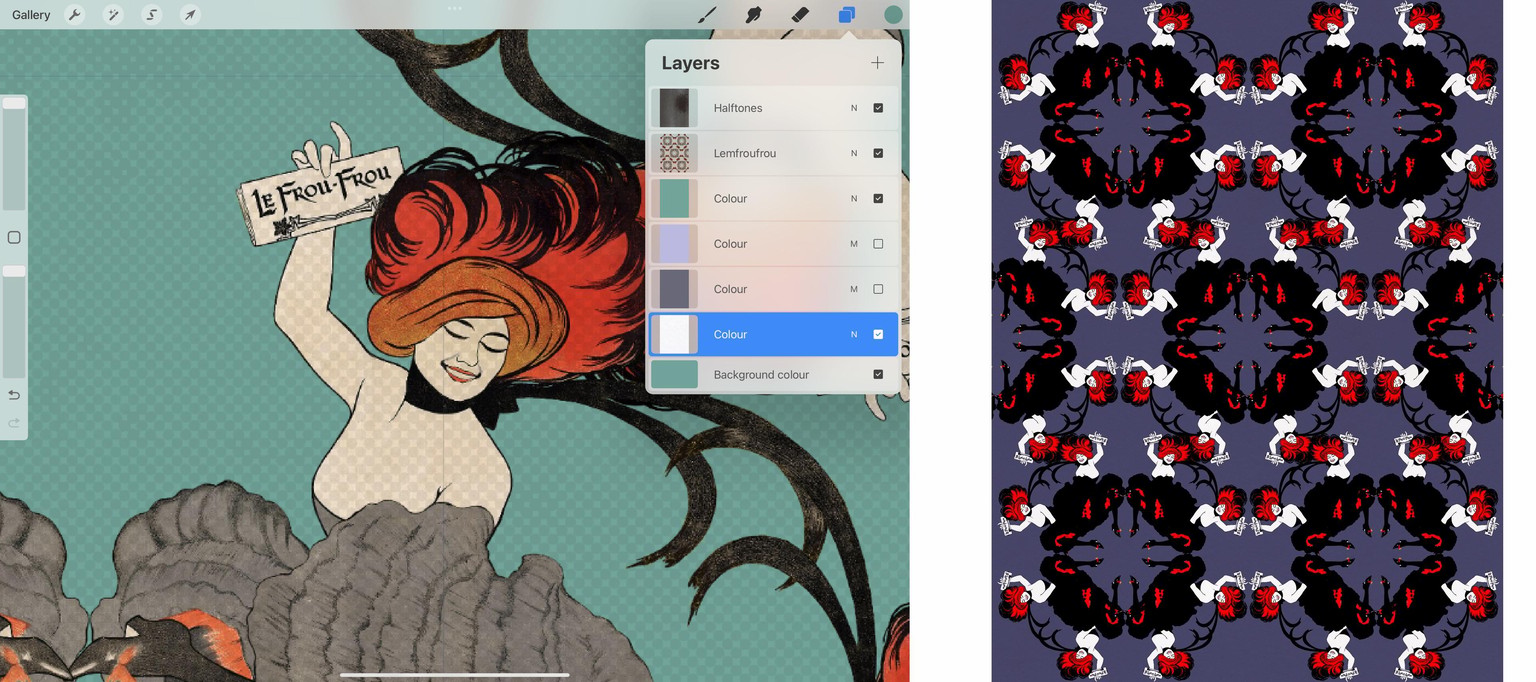This screenshot has height=682, width=1536.
Task: Click the repeating pattern preview image
Action: tap(1247, 341)
